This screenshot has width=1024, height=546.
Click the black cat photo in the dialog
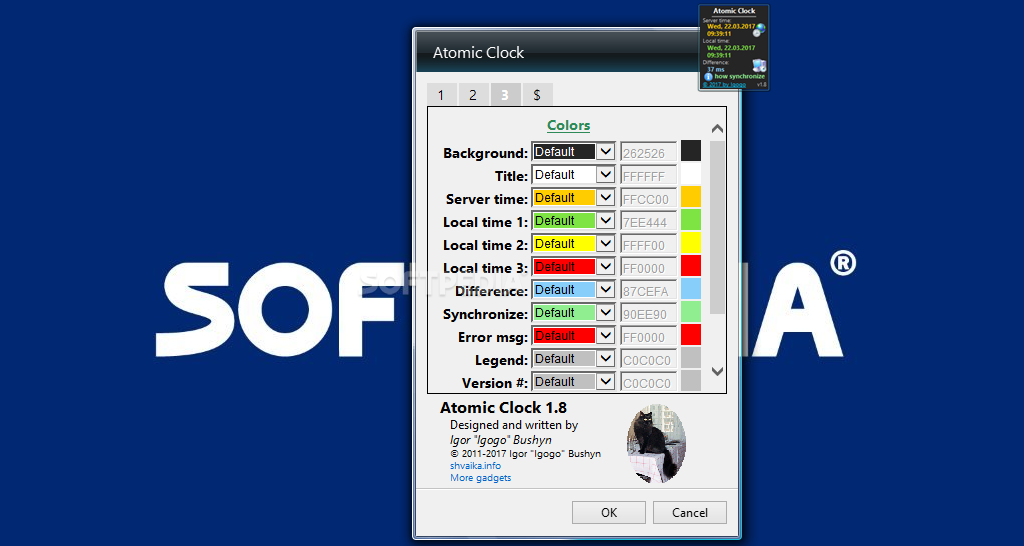[x=656, y=444]
